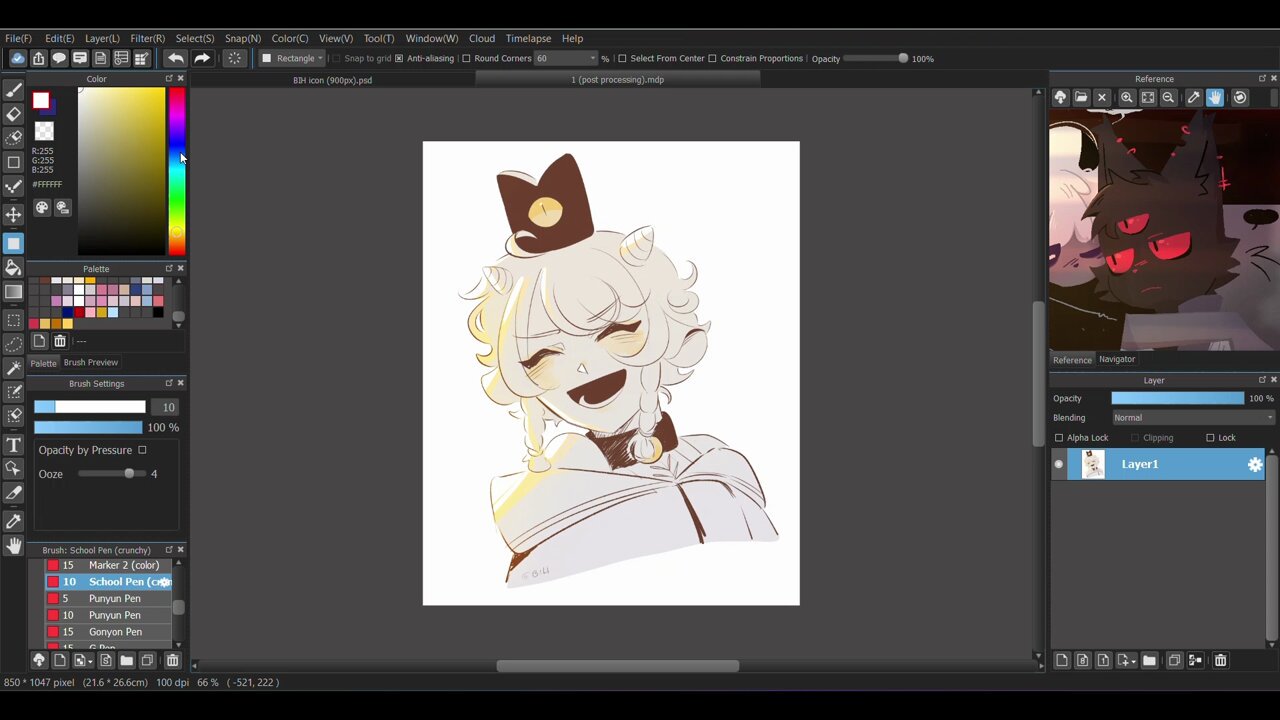Open the Timelapse menu
This screenshot has width=1280, height=720.
pyautogui.click(x=528, y=38)
